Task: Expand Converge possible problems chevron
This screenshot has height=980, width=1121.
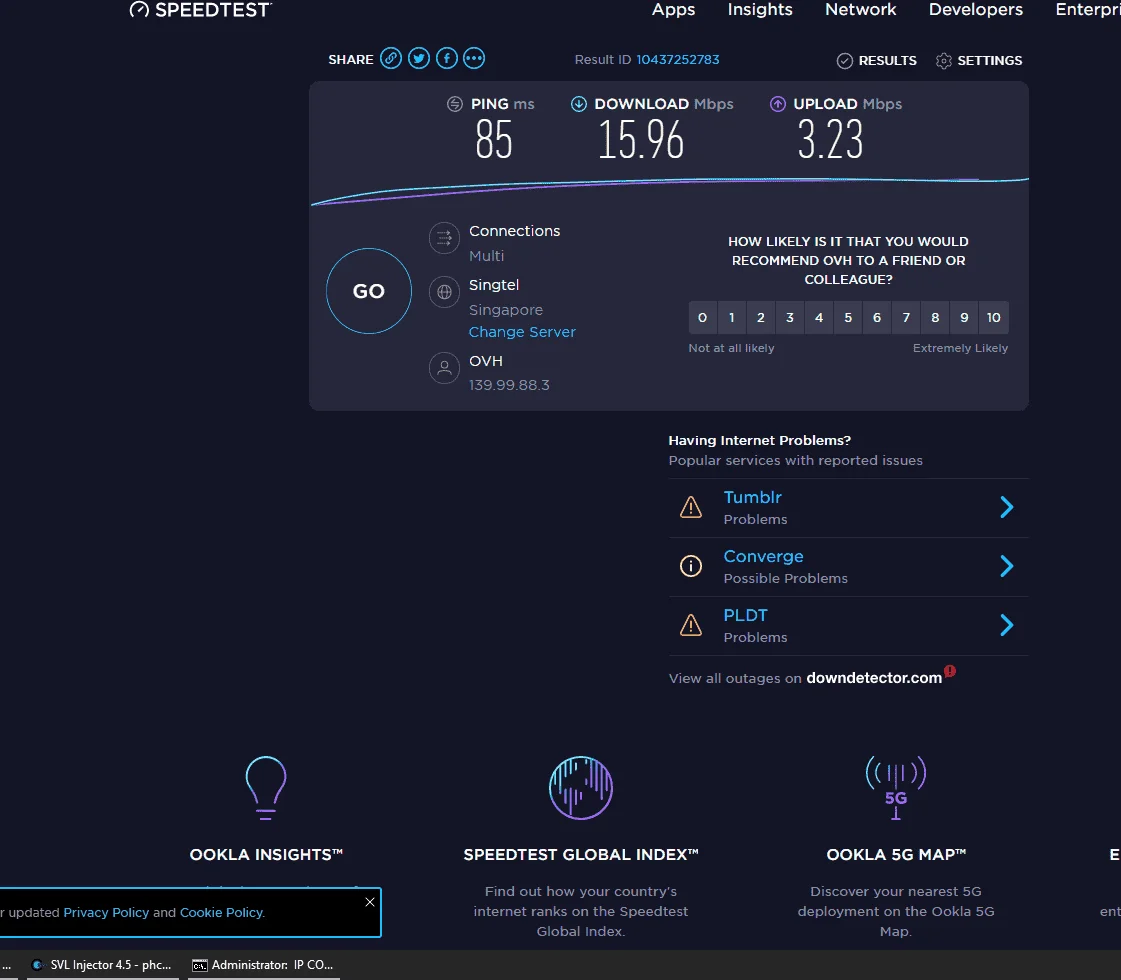Action: tap(1007, 566)
